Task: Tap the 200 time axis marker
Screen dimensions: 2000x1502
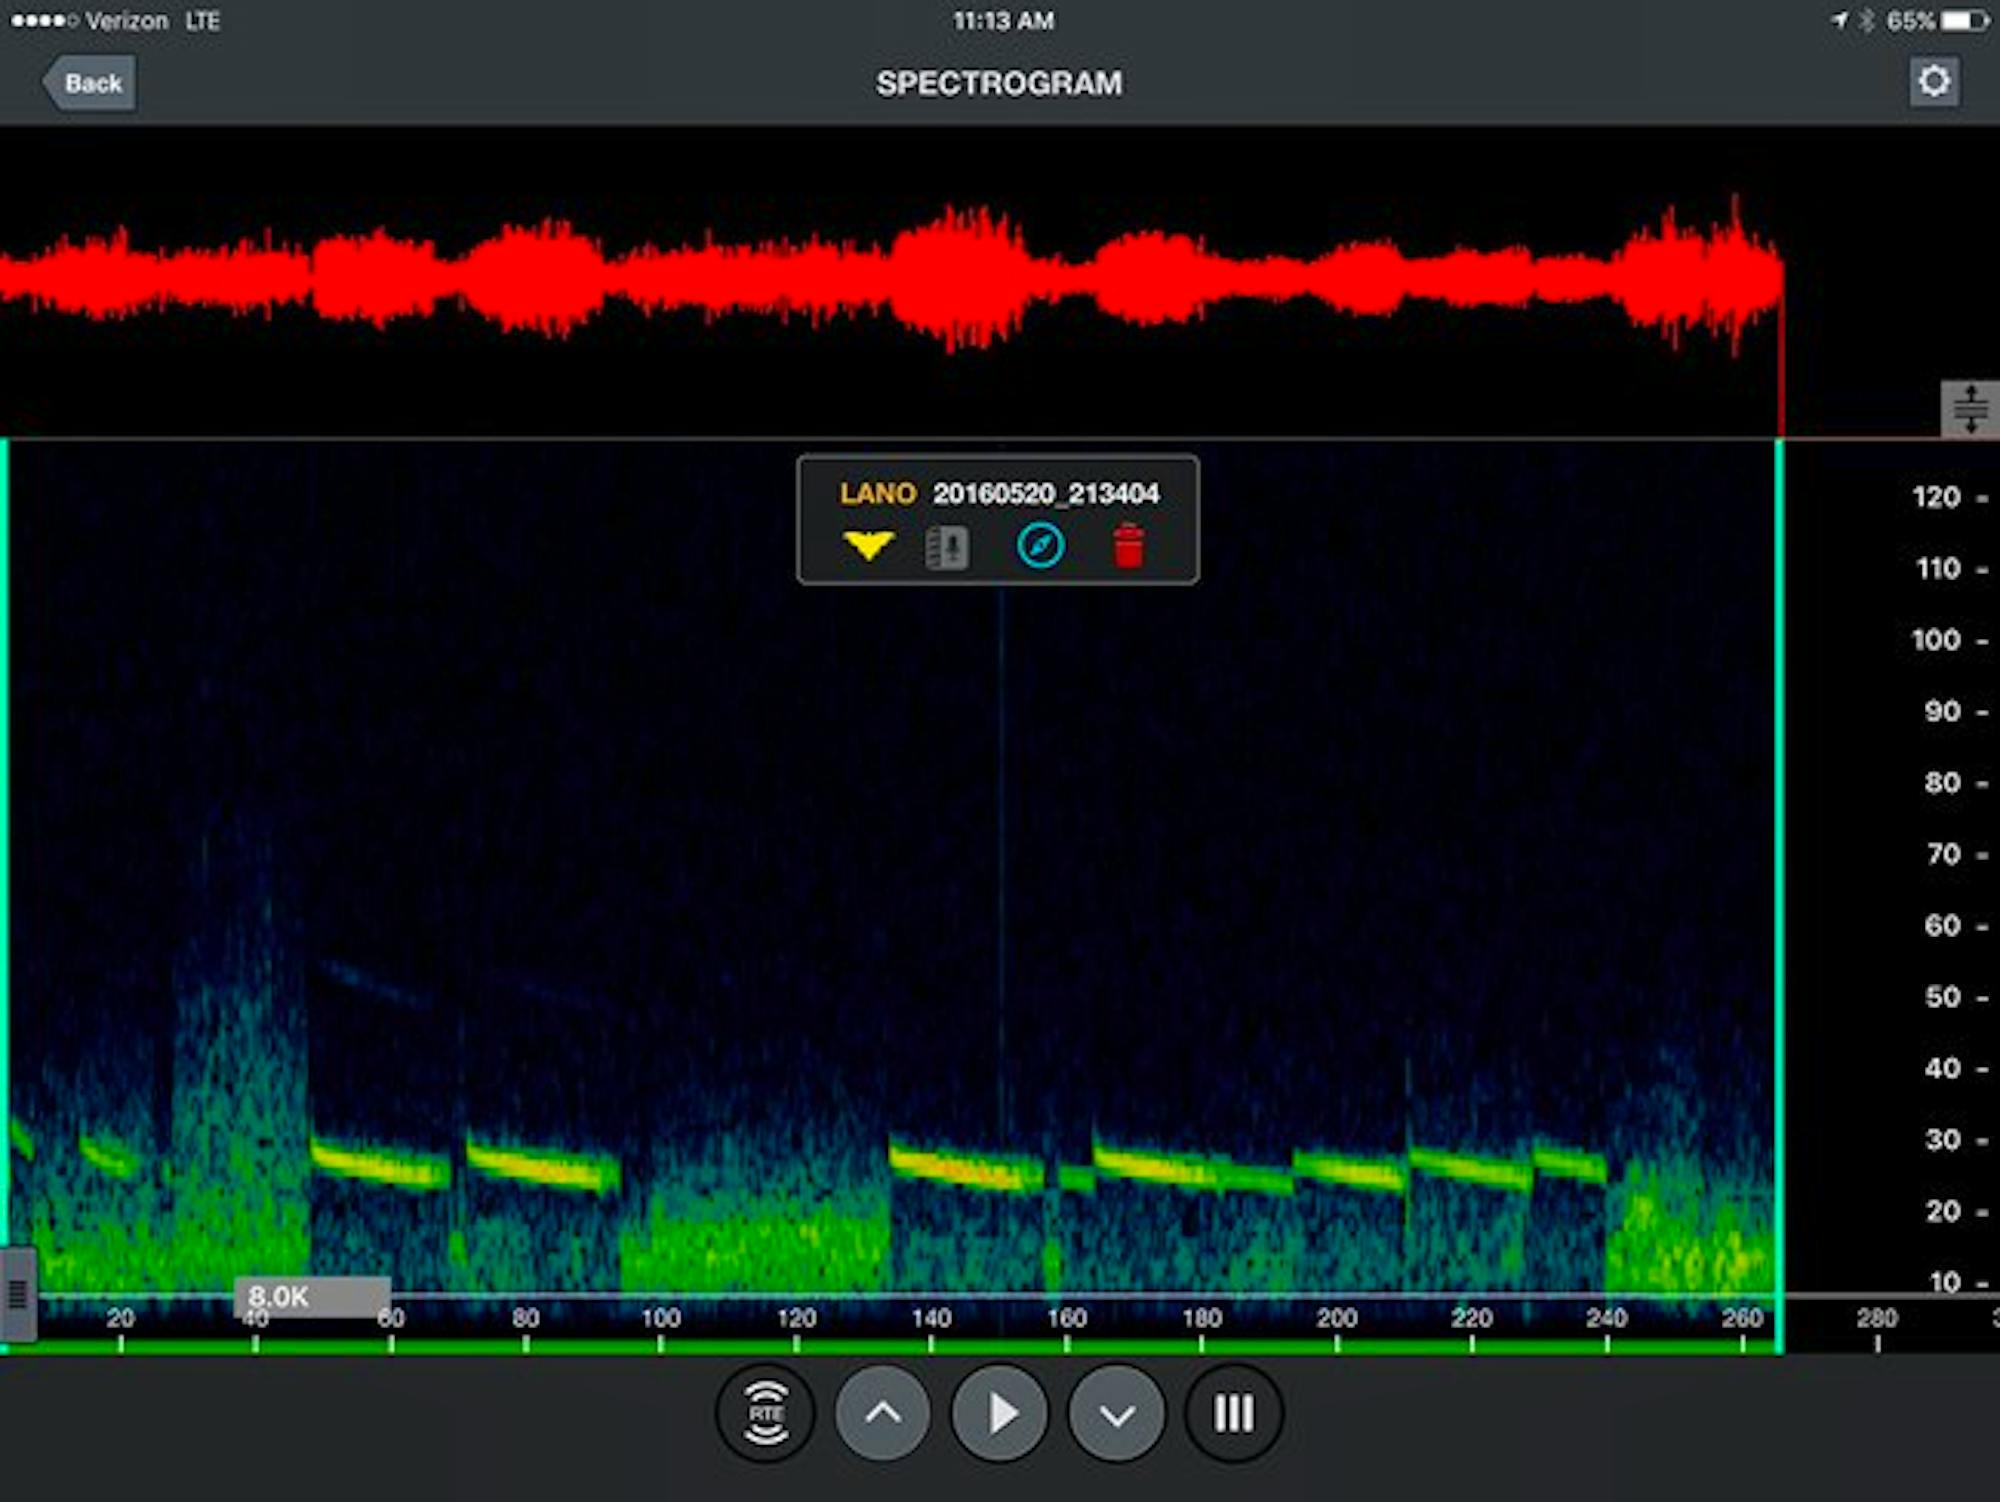Action: pos(1337,1318)
